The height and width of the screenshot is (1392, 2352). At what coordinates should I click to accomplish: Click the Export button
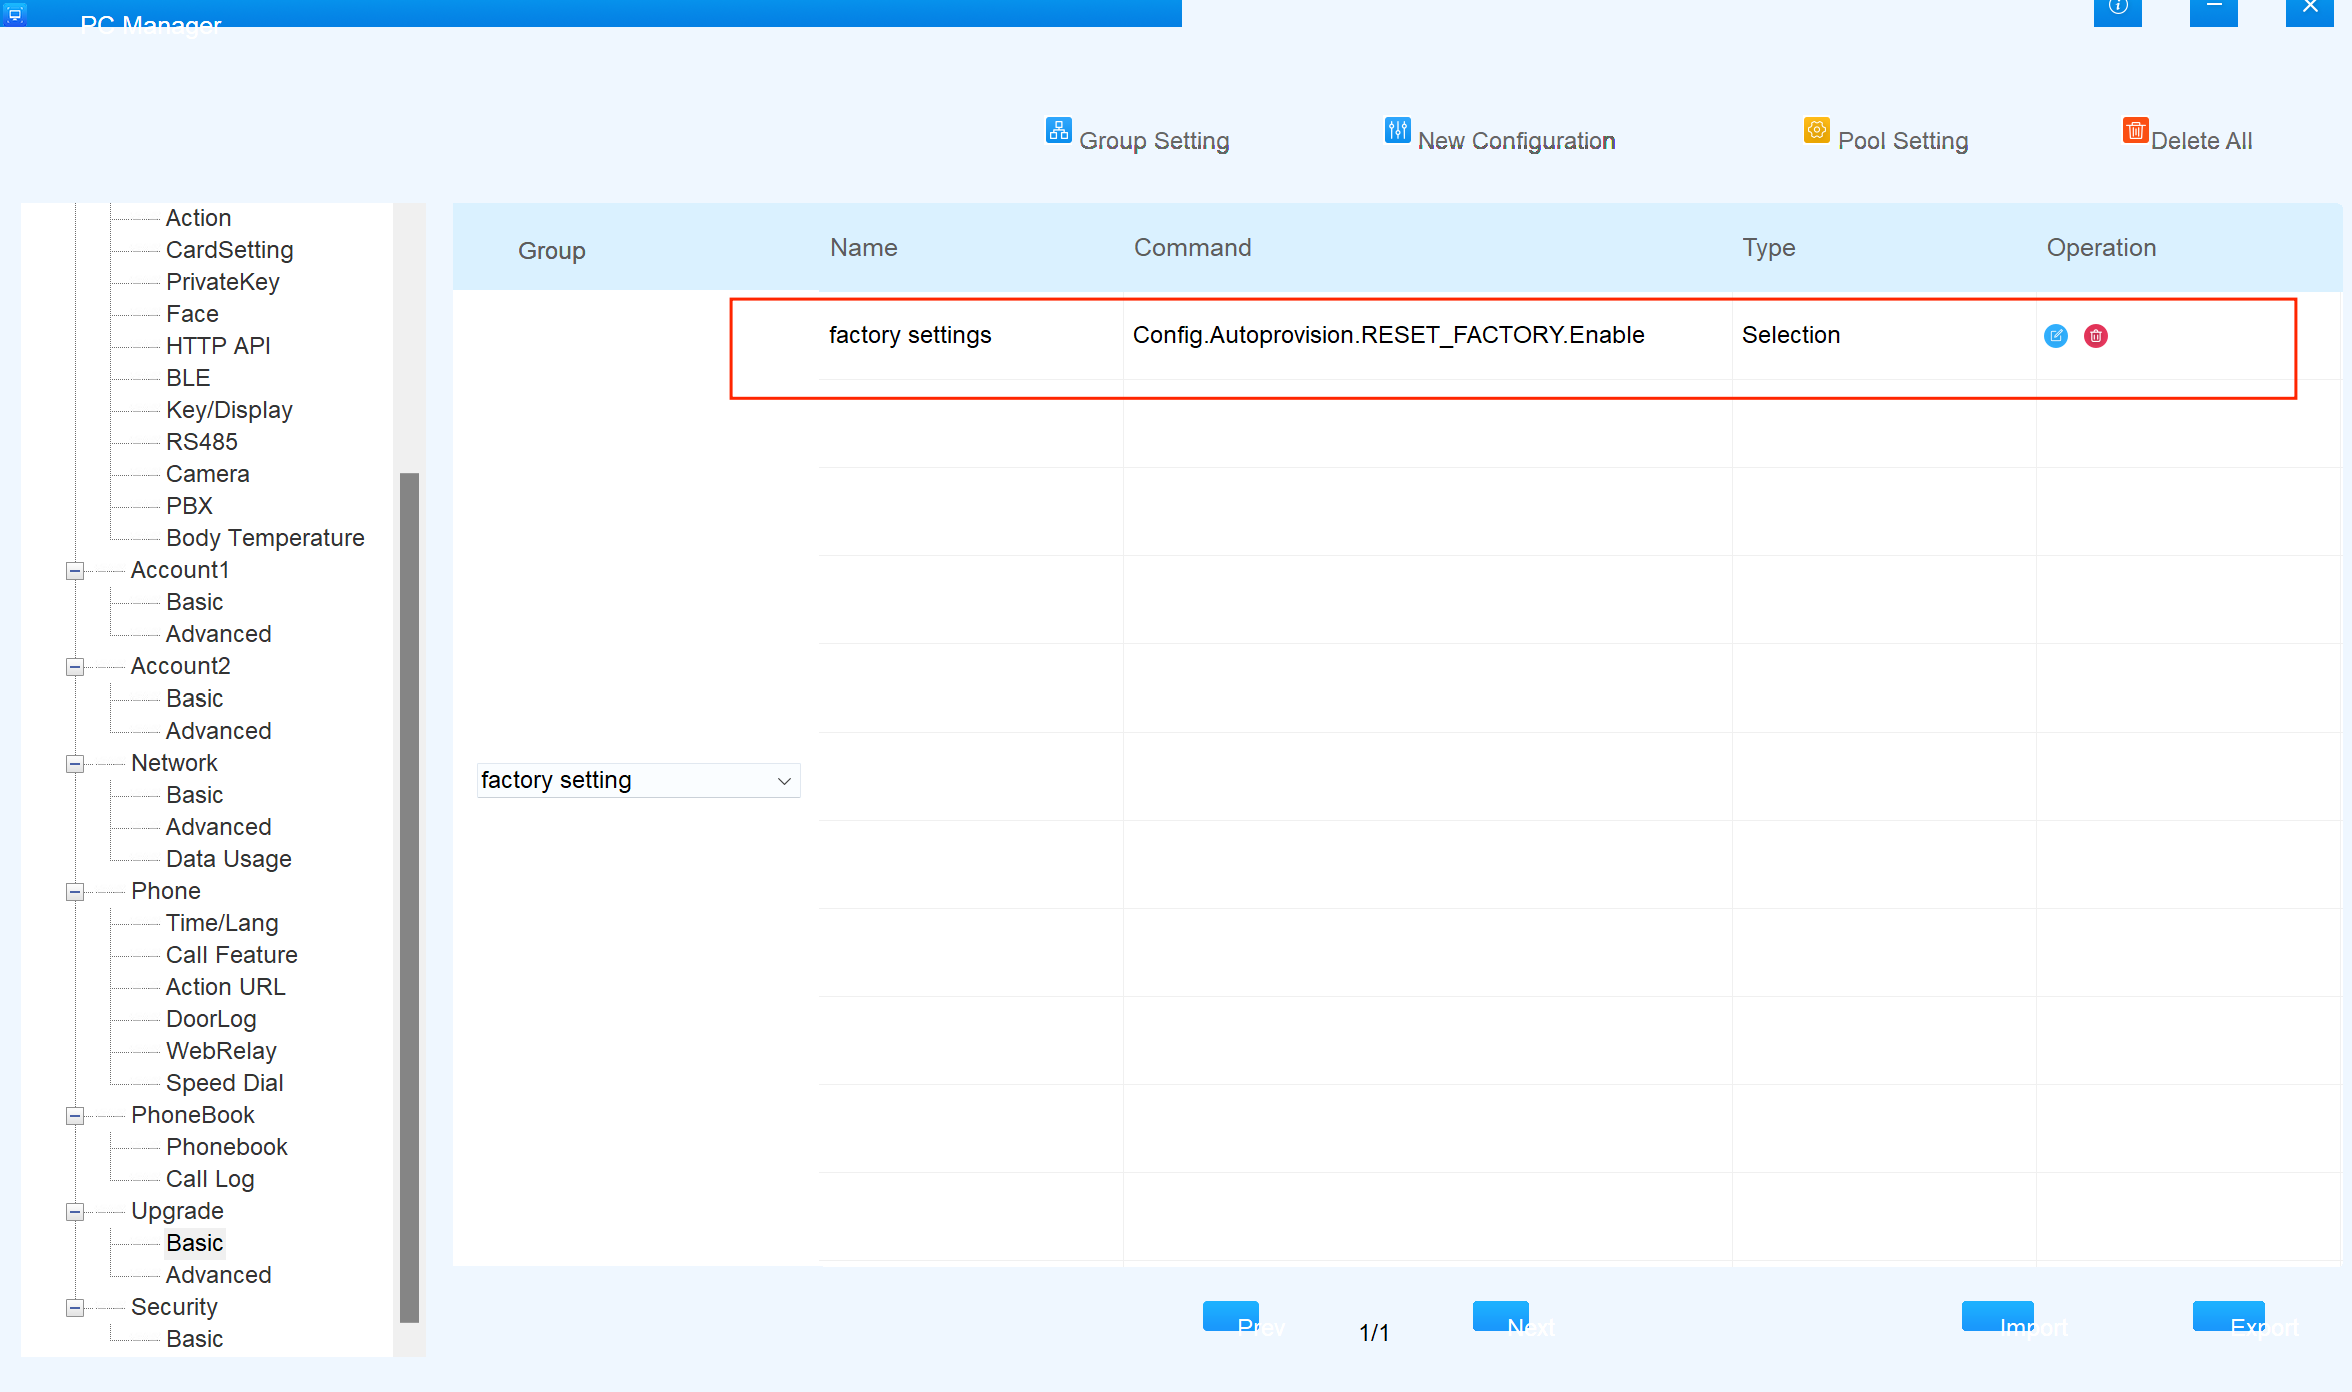[2229, 1317]
